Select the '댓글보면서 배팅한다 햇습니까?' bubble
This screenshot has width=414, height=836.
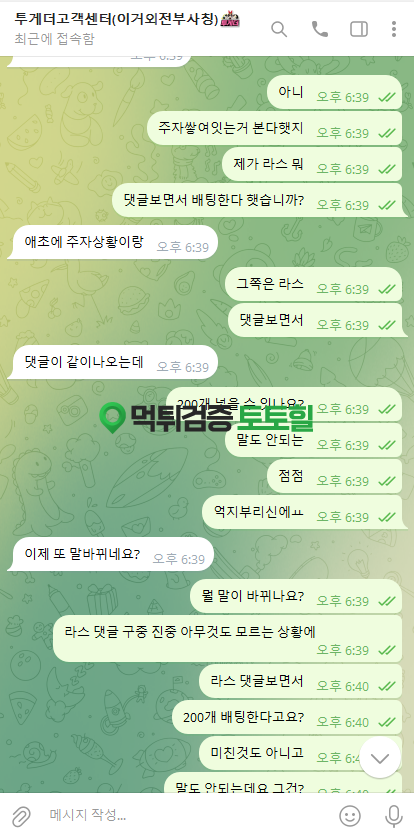pos(257,200)
